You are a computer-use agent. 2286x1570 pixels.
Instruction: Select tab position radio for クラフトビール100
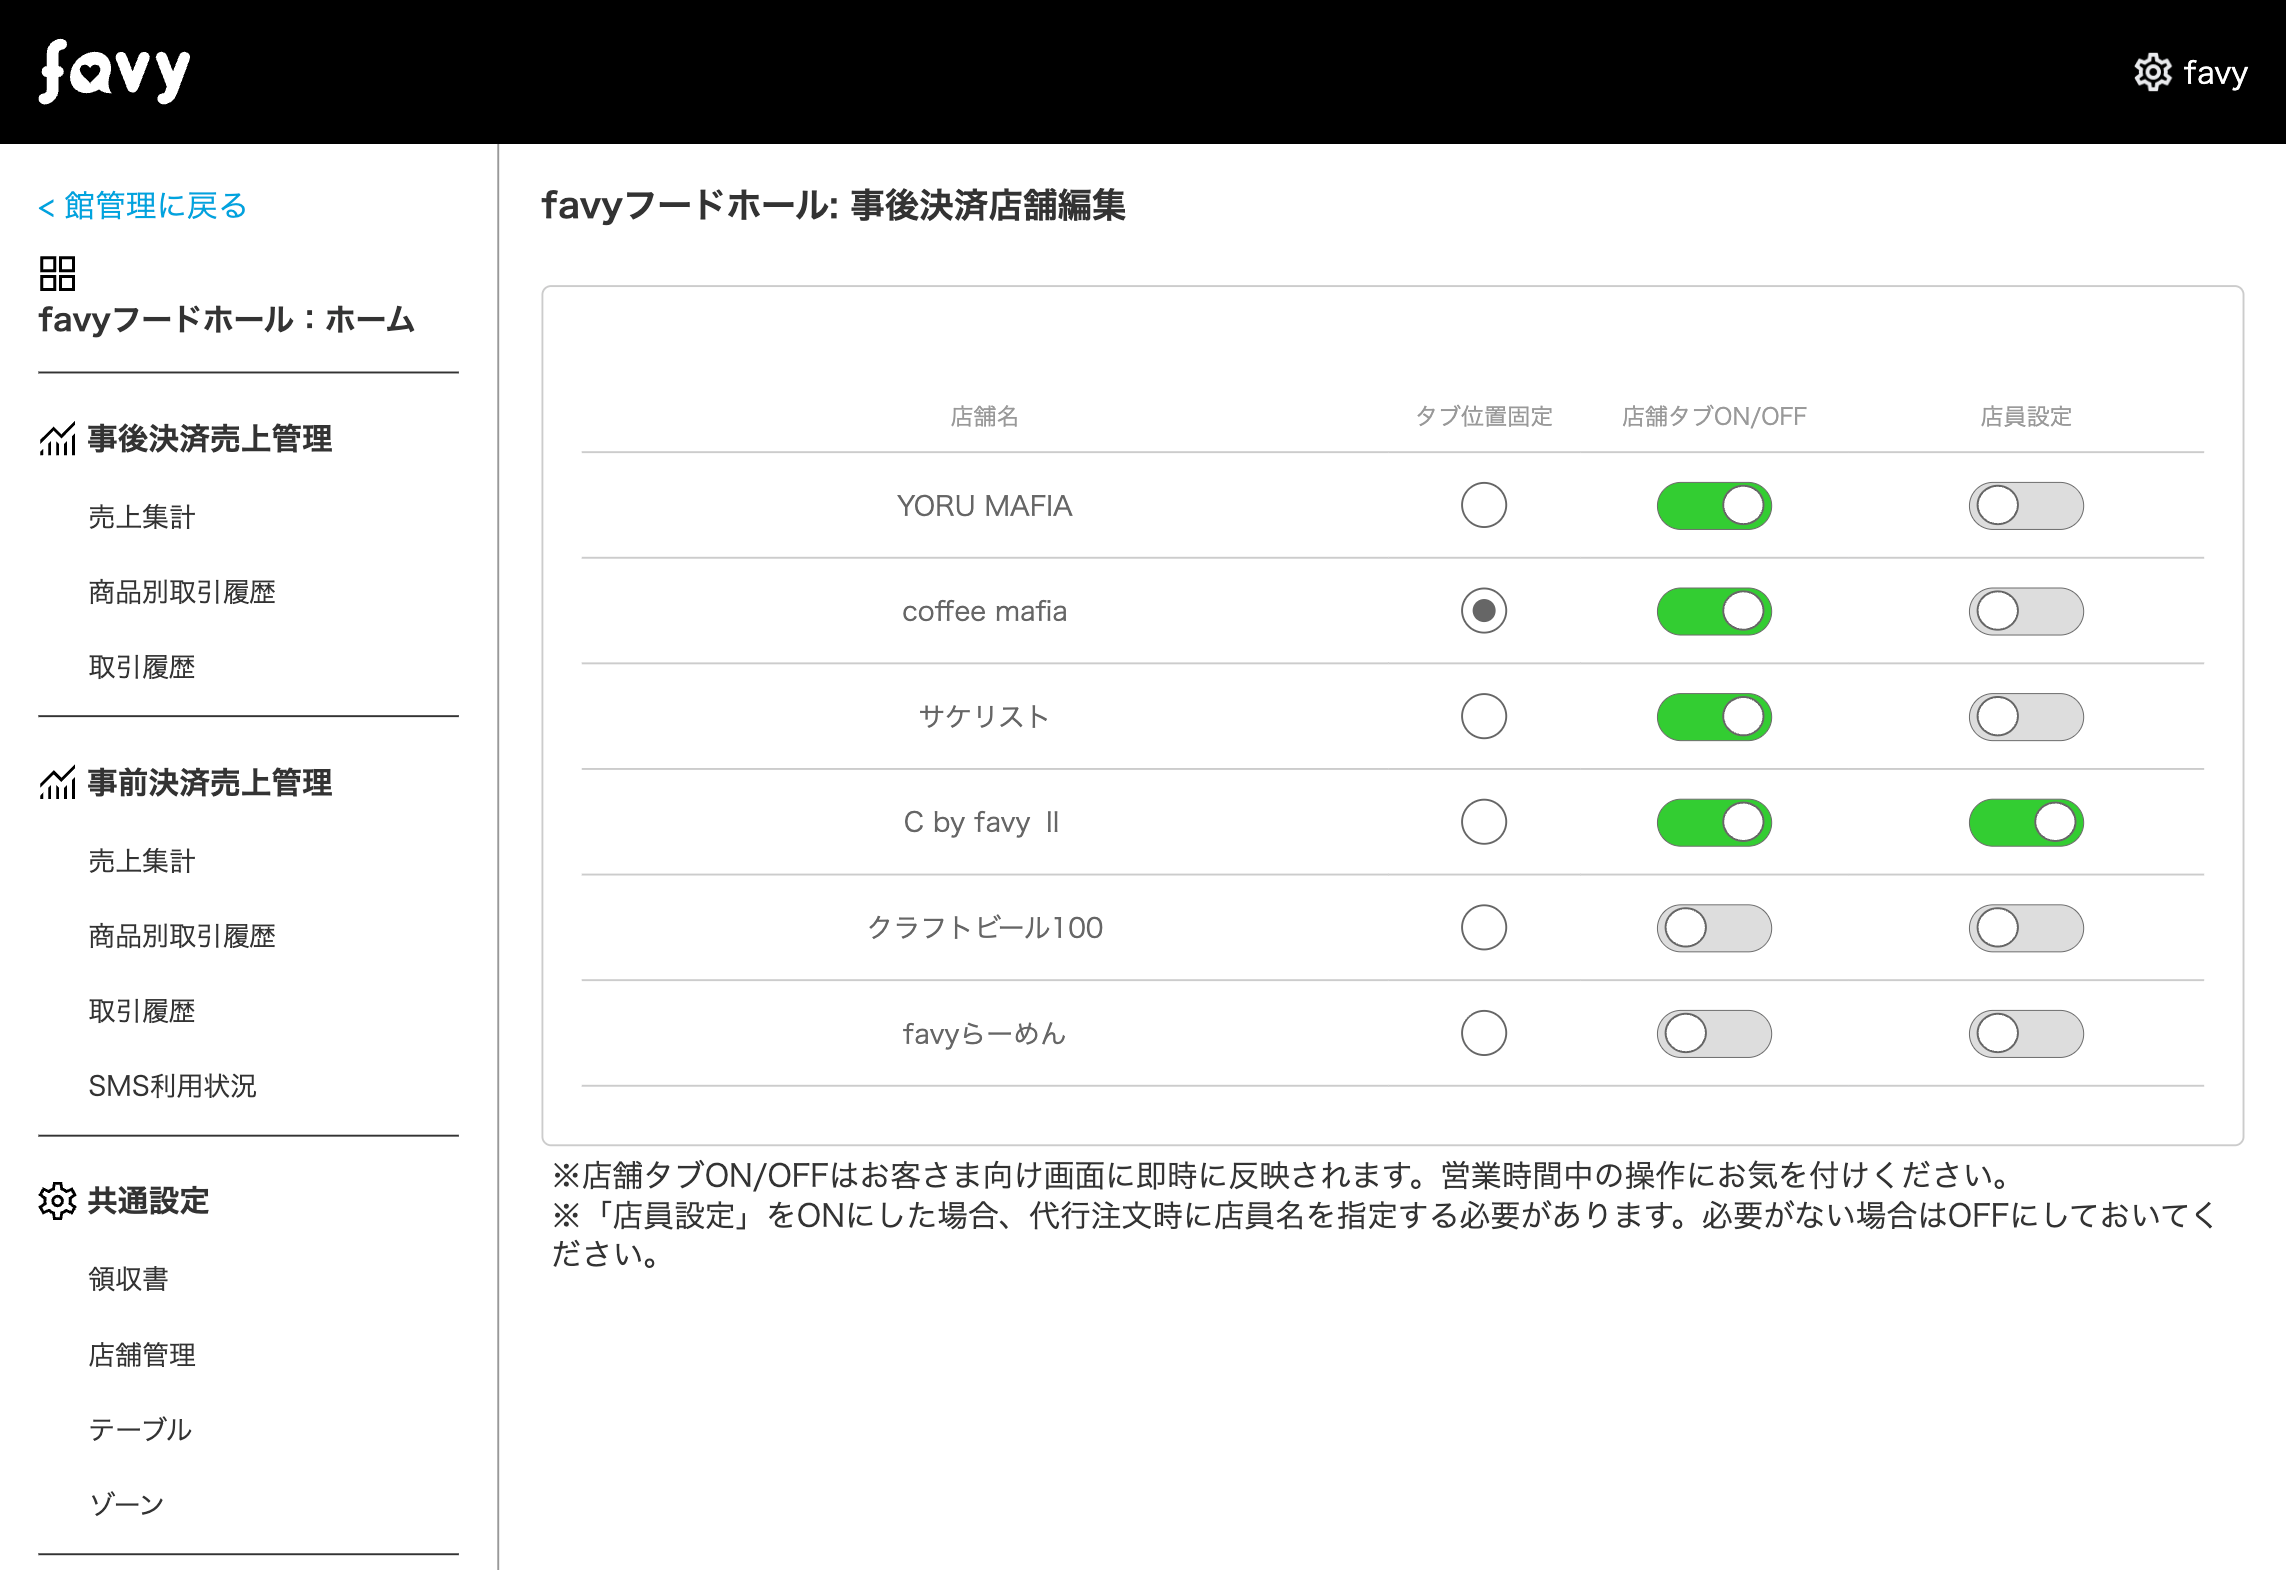pyautogui.click(x=1484, y=927)
